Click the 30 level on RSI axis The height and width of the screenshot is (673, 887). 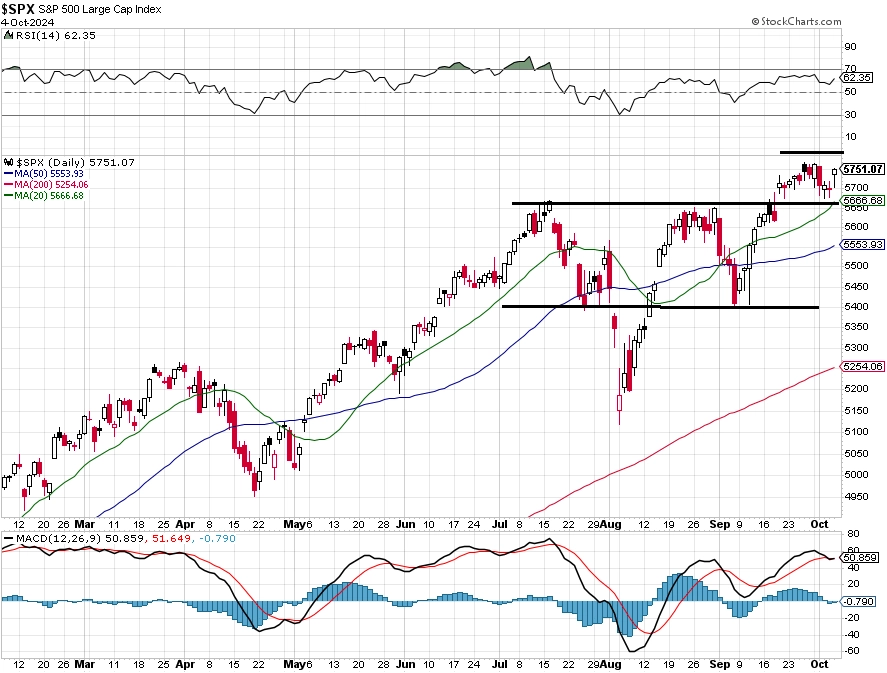[x=851, y=115]
